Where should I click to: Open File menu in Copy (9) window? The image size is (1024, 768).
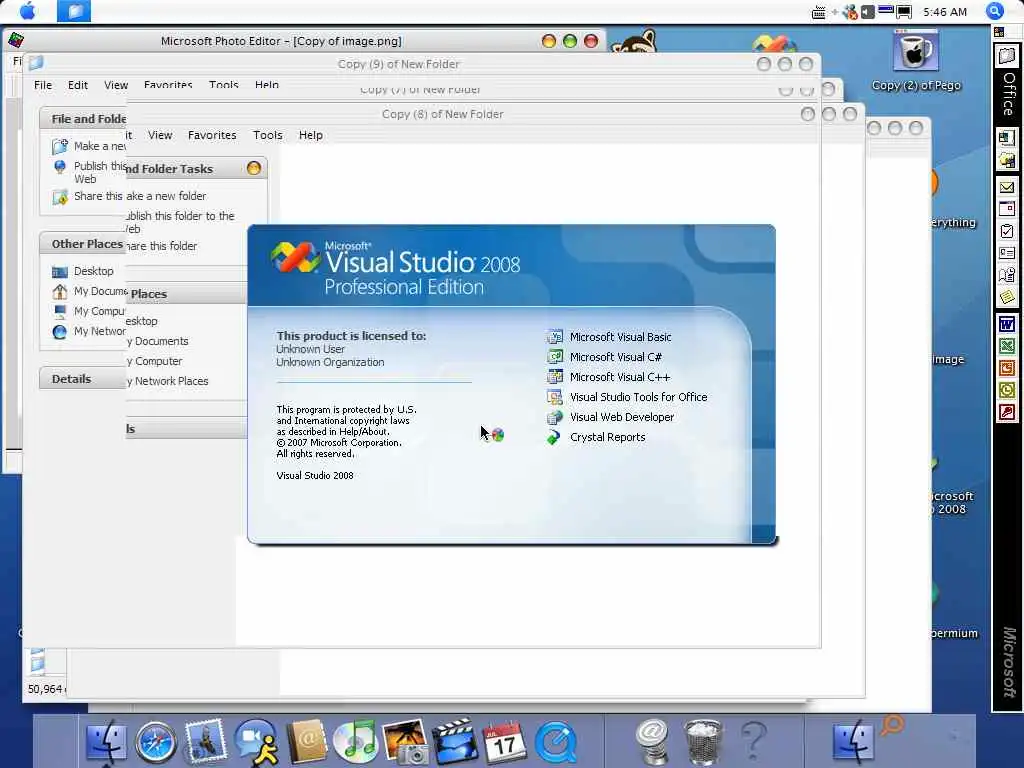[43, 85]
